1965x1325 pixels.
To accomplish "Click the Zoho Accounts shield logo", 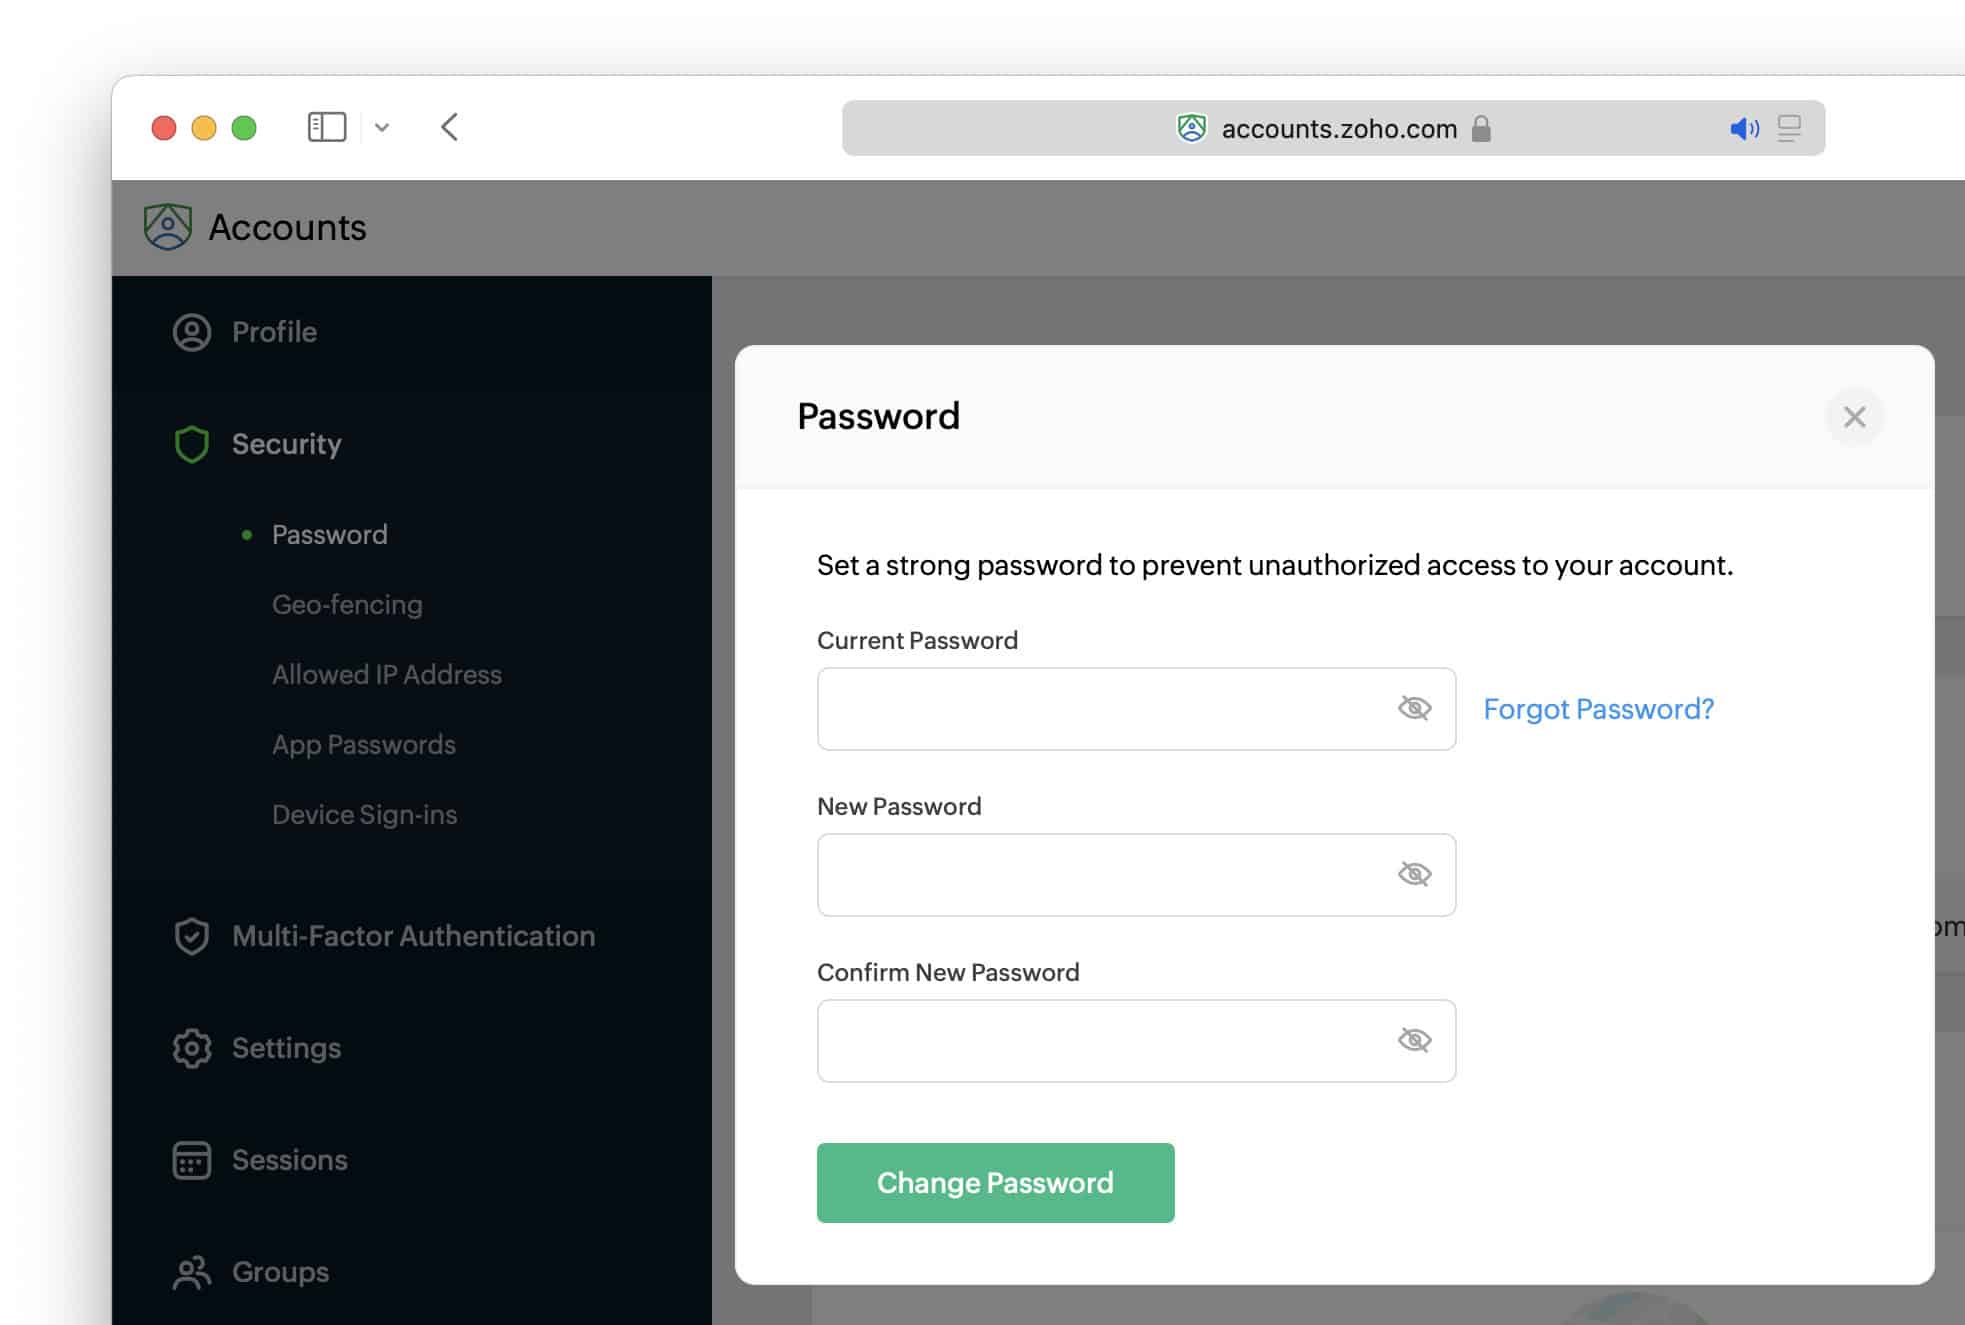I will [168, 227].
